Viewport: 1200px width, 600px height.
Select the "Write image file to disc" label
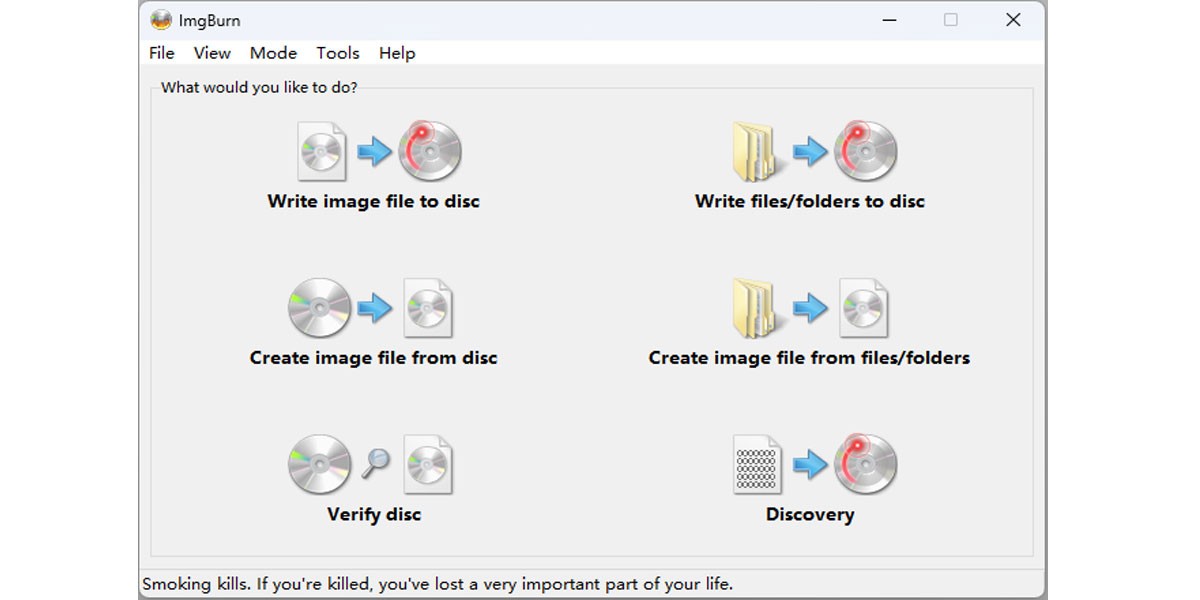coord(374,201)
